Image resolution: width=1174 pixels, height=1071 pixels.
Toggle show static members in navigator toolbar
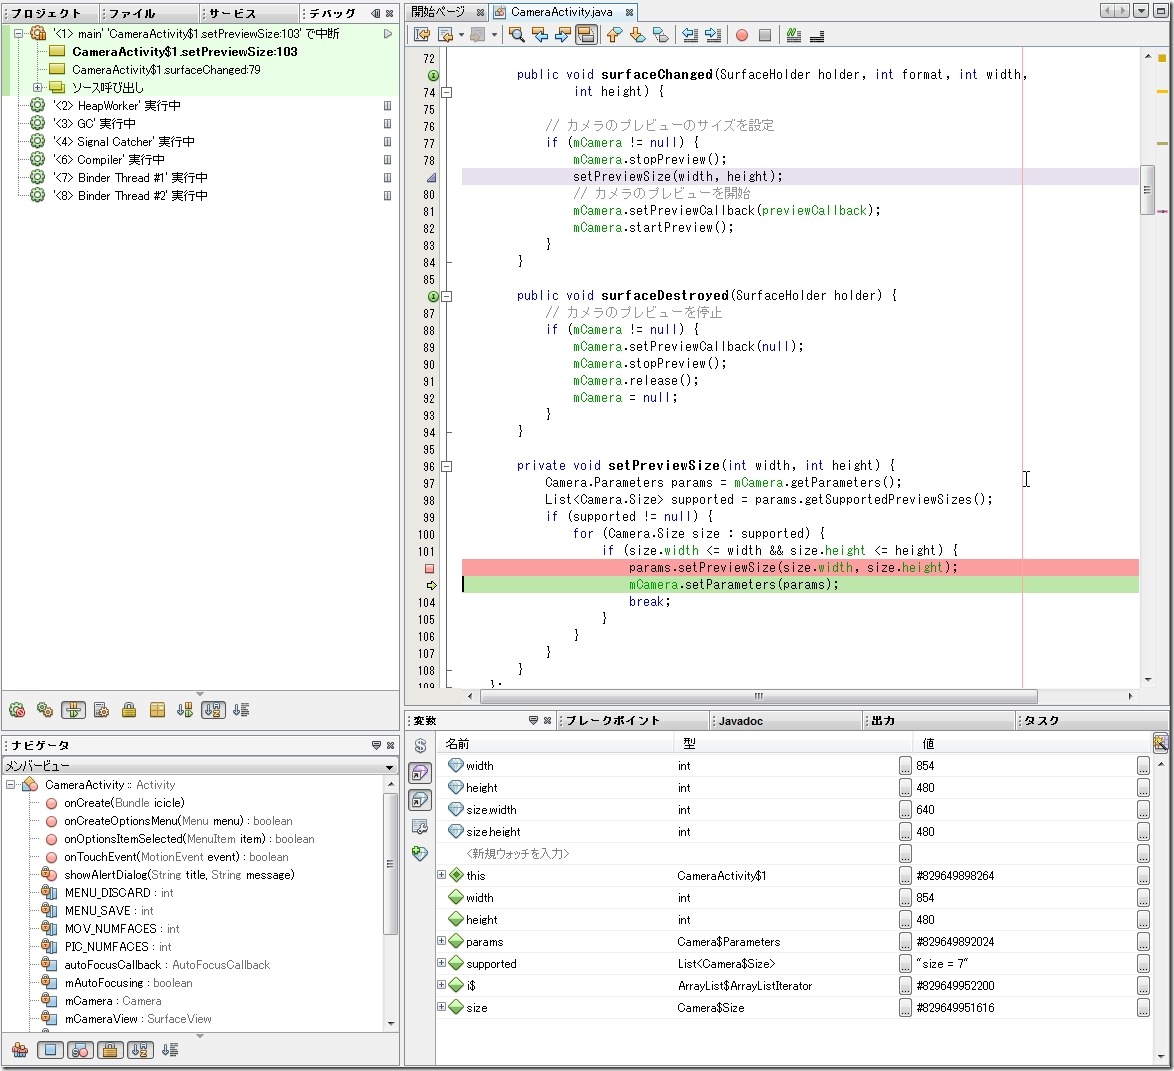tap(80, 1050)
